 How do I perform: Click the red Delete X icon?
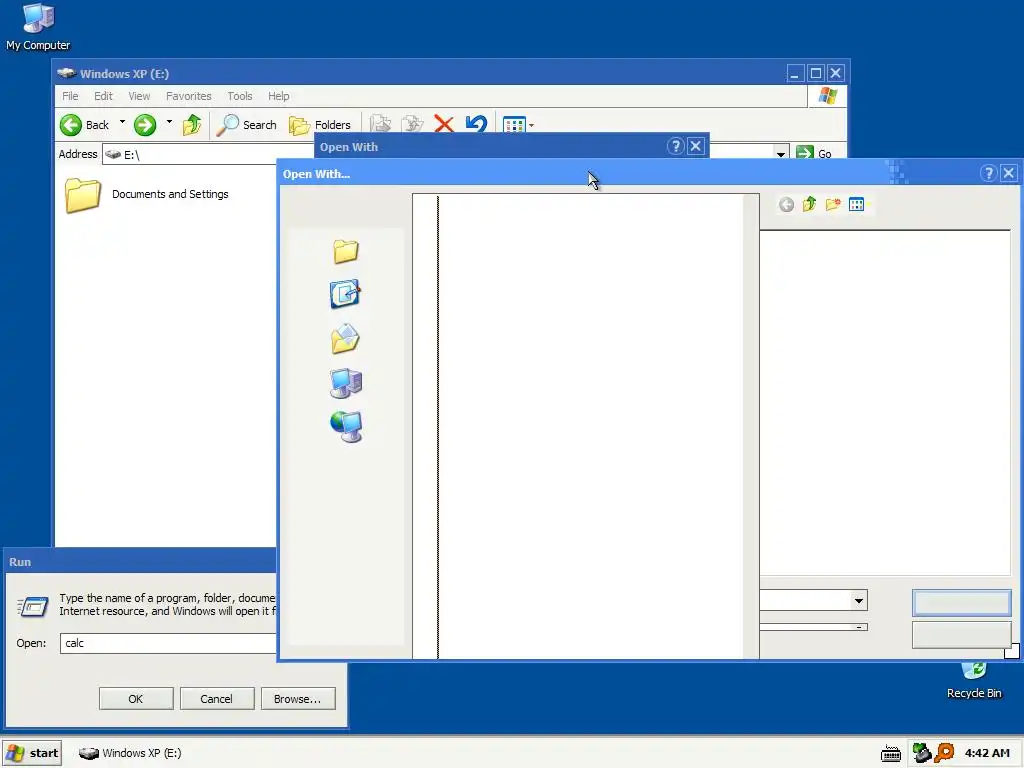coord(444,123)
